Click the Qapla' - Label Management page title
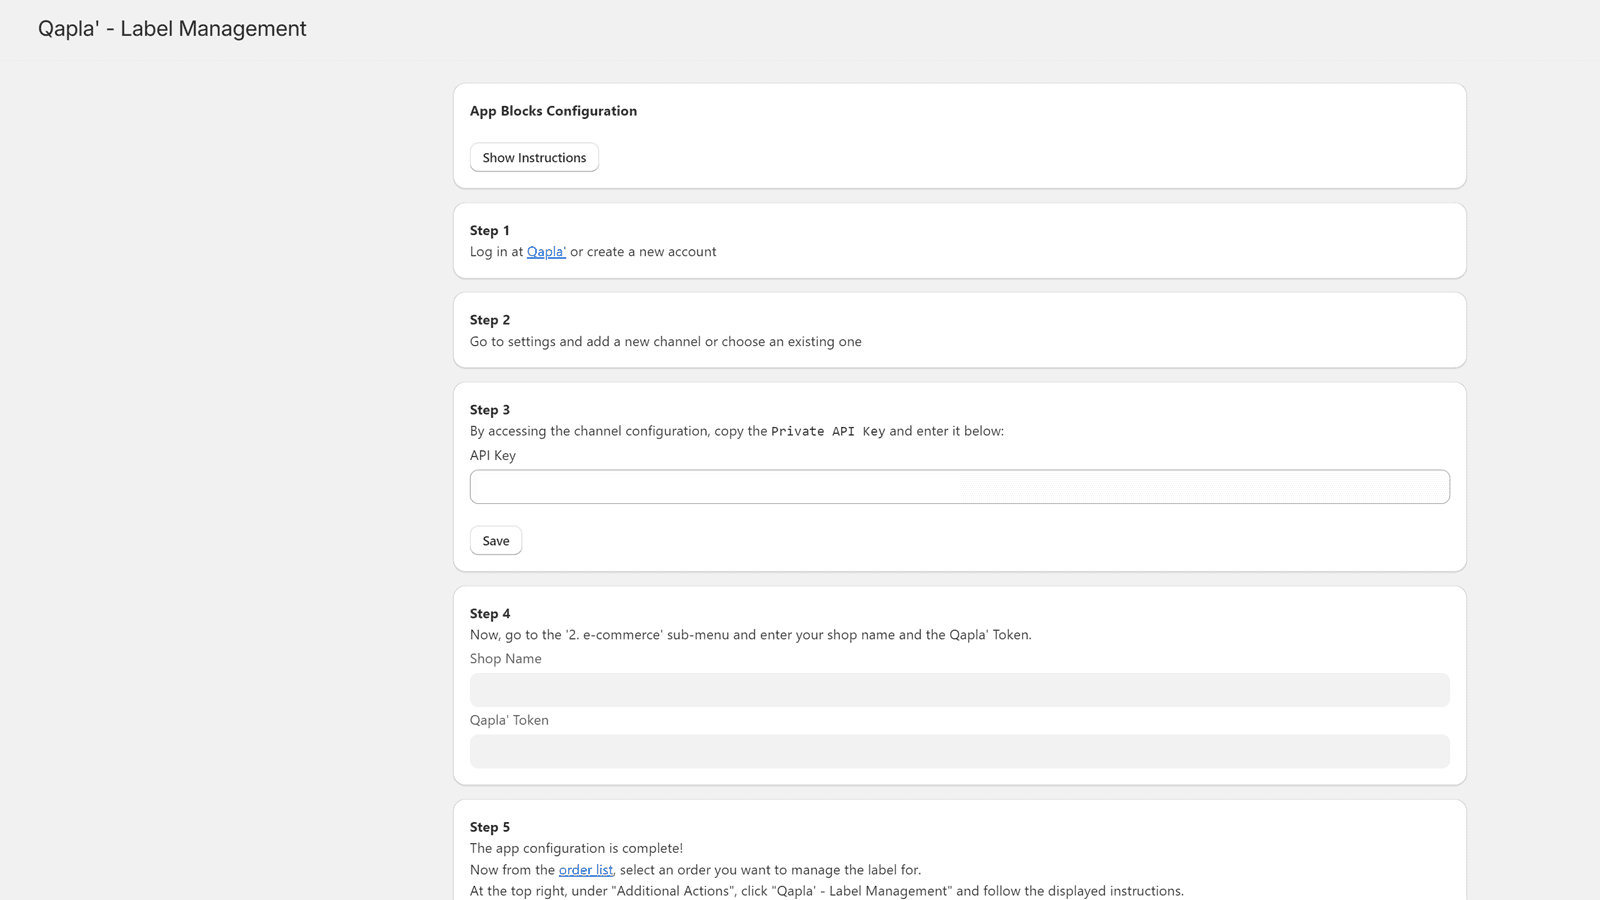The height and width of the screenshot is (900, 1600). 172,29
